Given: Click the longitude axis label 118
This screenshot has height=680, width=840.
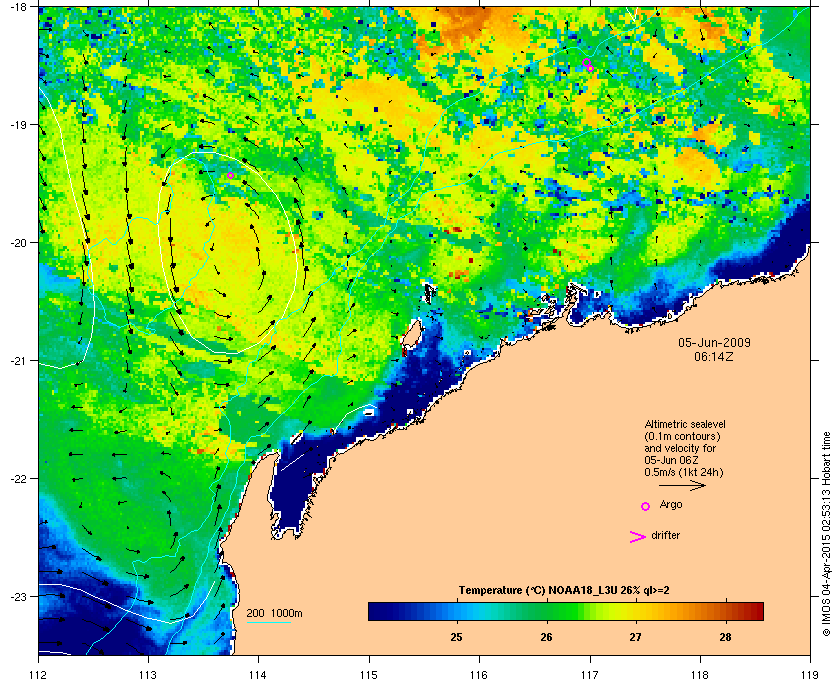Looking at the screenshot, I should point(700,675).
